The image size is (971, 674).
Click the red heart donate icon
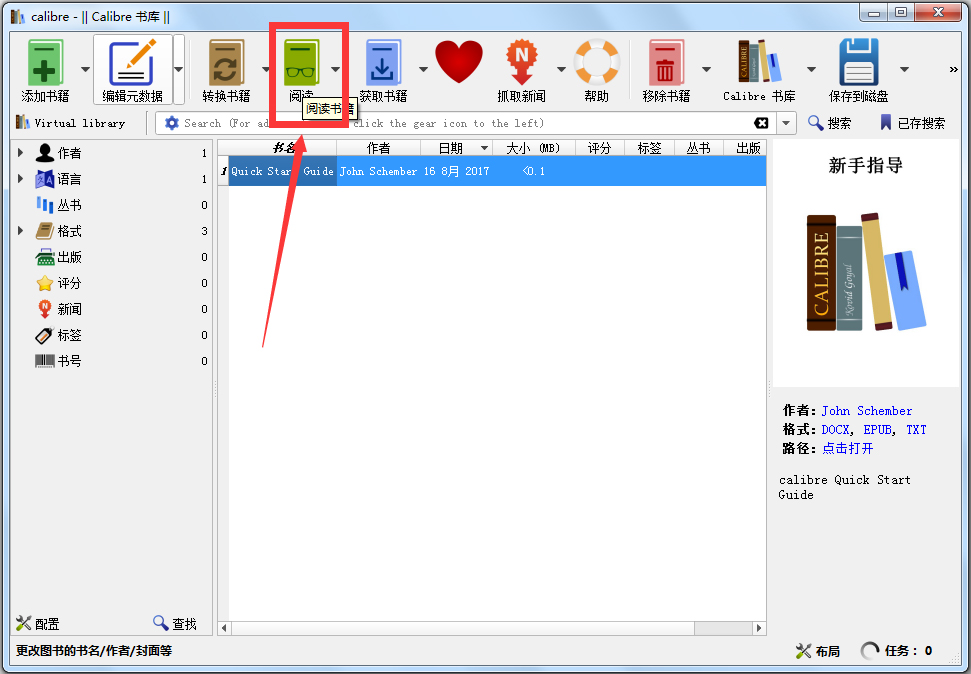459,62
